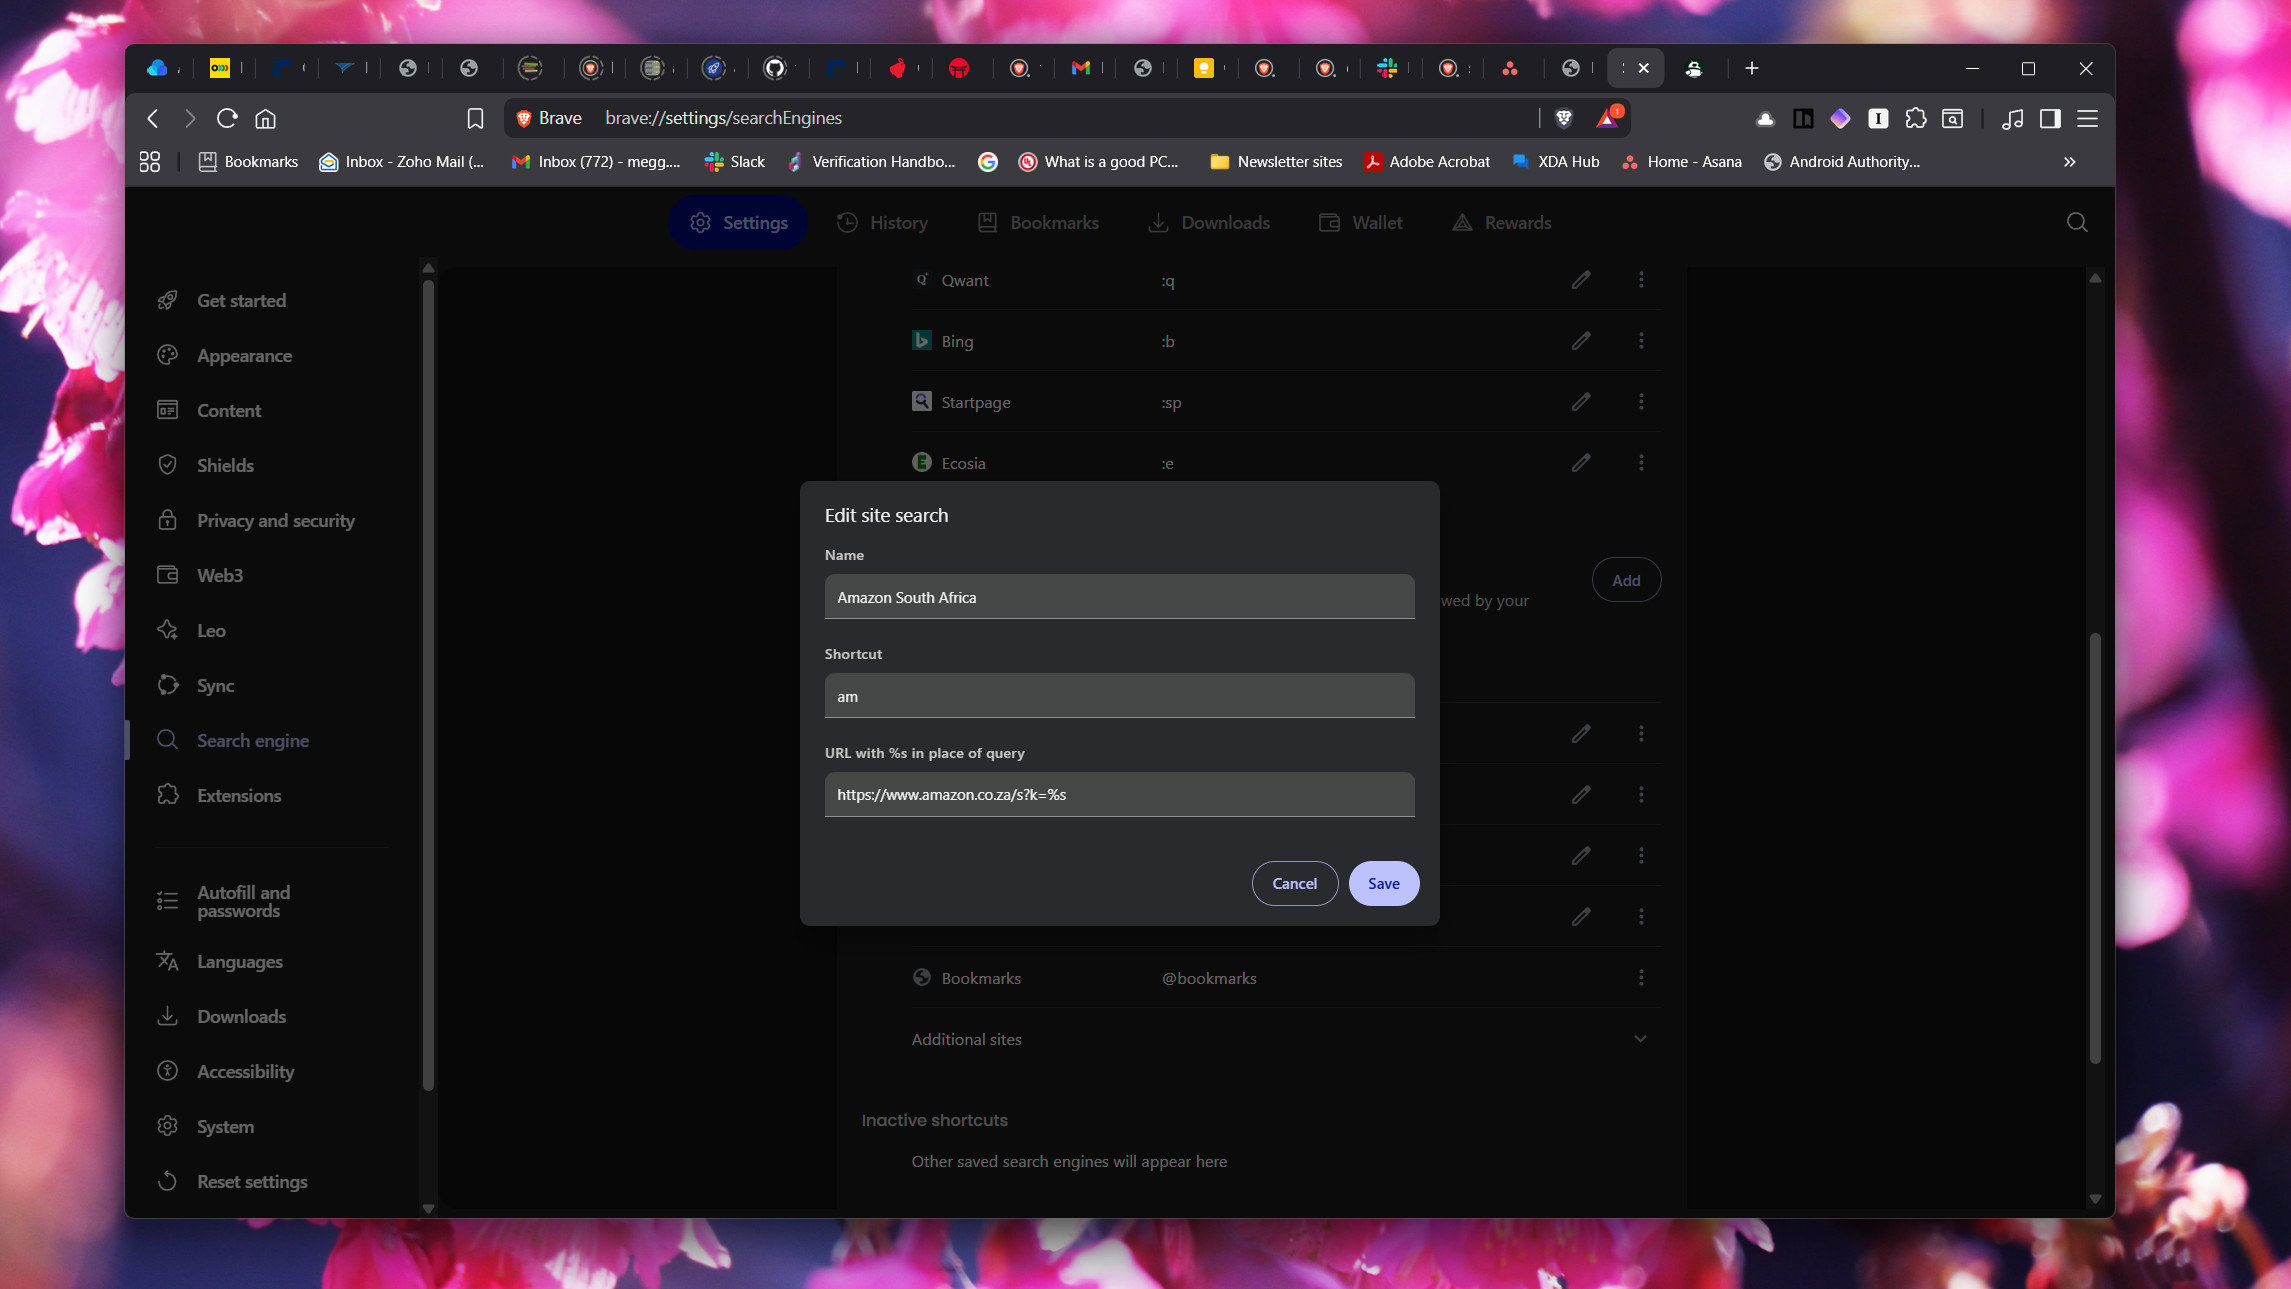This screenshot has height=1289, width=2291.
Task: Open the Extensions puzzle icon in toolbar
Action: point(1915,118)
